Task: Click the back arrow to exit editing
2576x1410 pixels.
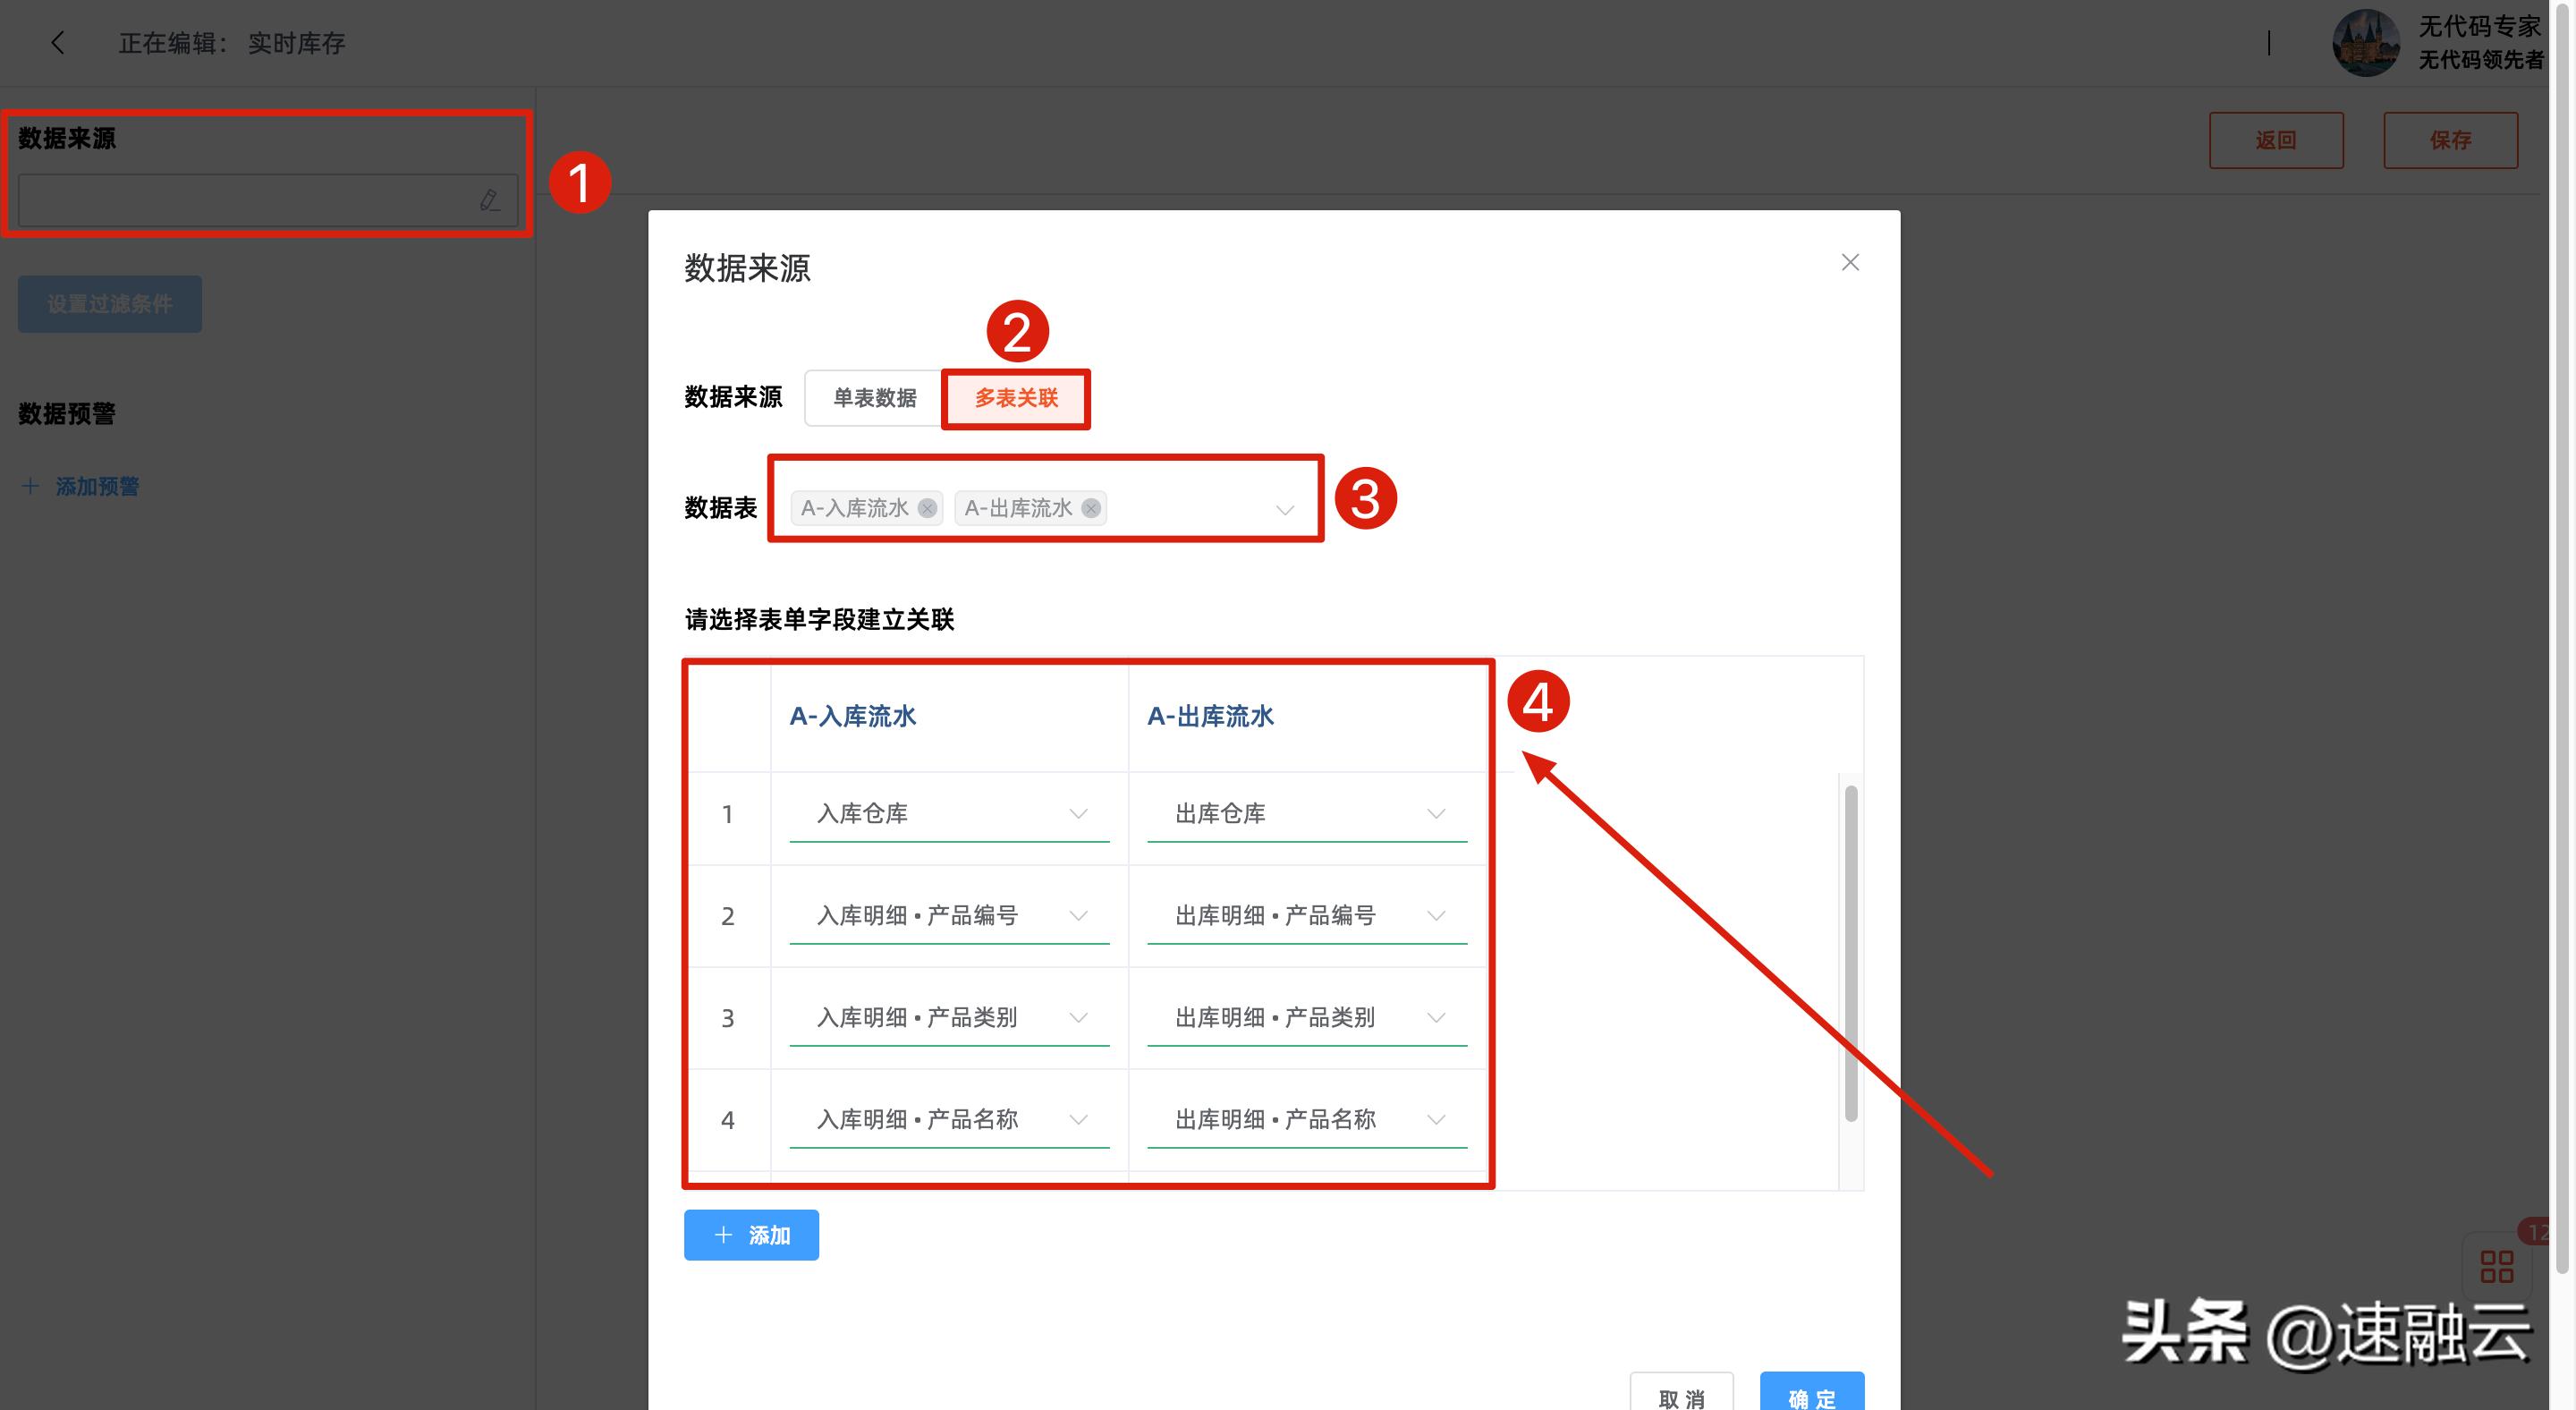Action: click(x=57, y=42)
